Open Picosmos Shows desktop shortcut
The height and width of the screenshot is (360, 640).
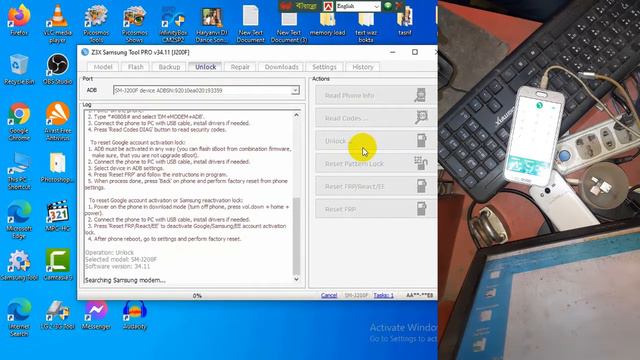134,23
